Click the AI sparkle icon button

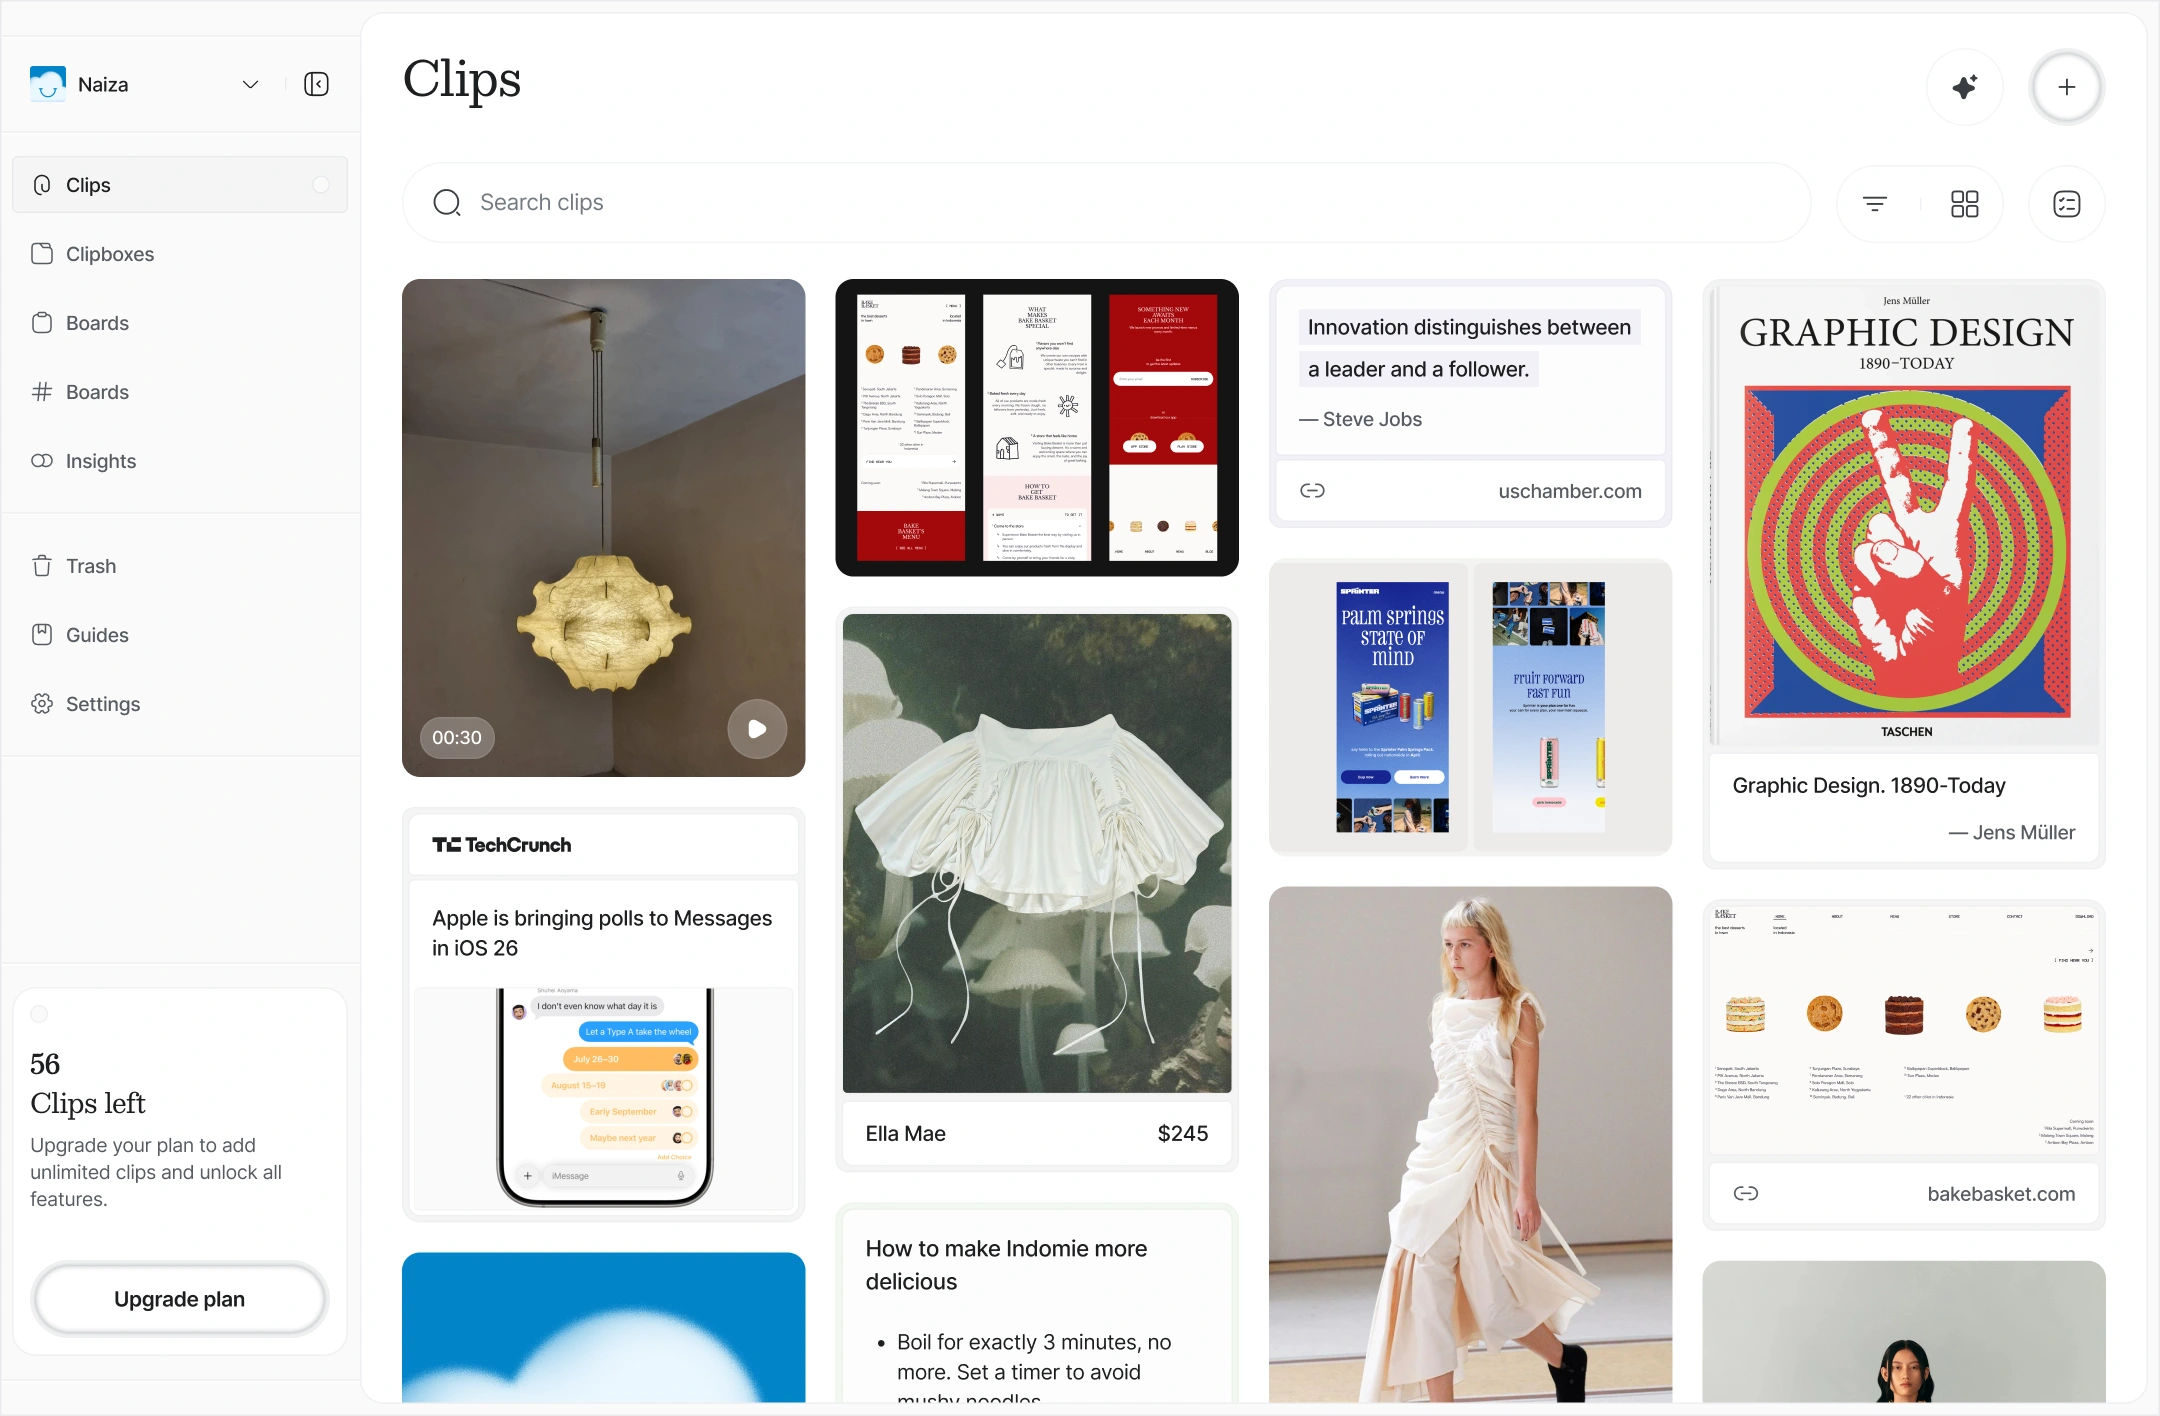pos(1965,87)
